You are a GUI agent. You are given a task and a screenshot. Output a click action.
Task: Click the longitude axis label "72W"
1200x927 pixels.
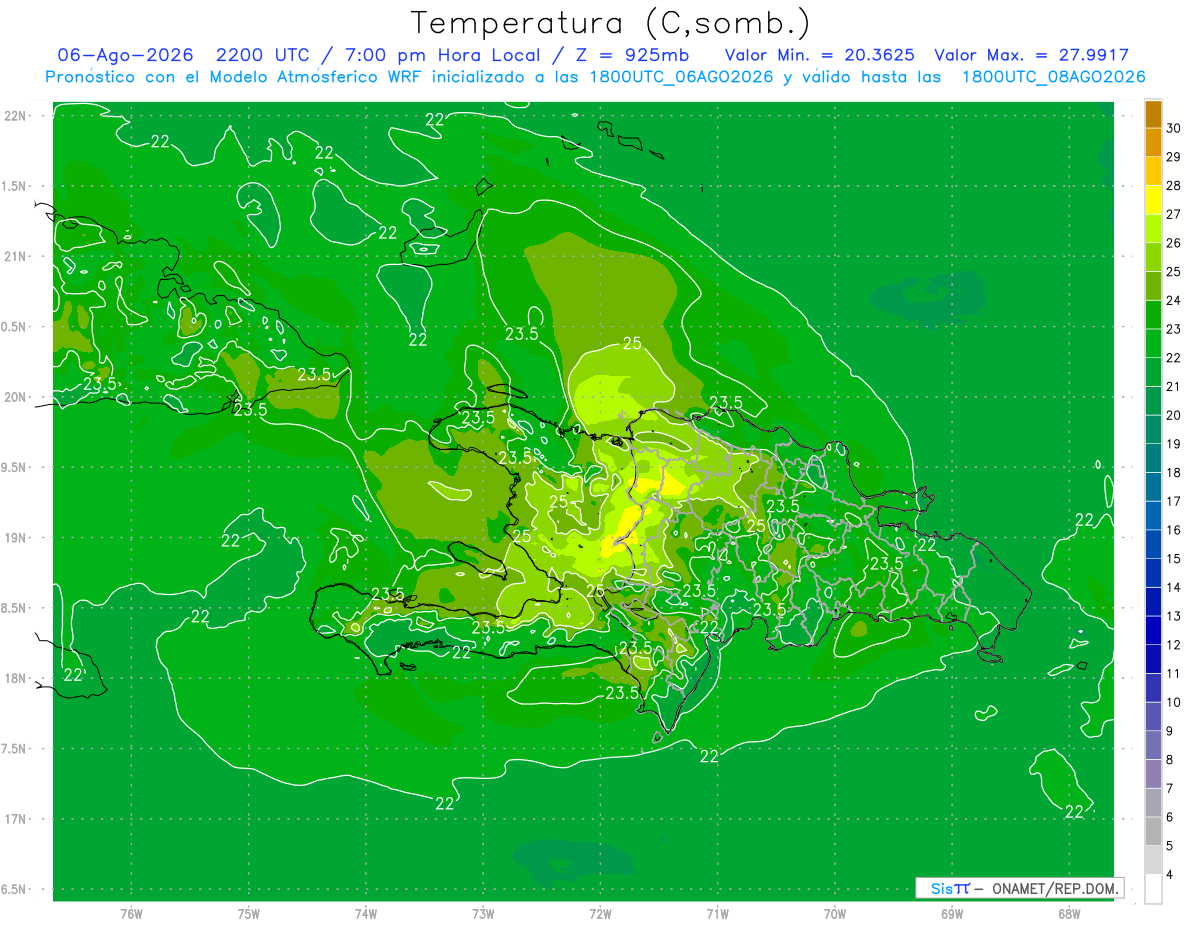600,915
